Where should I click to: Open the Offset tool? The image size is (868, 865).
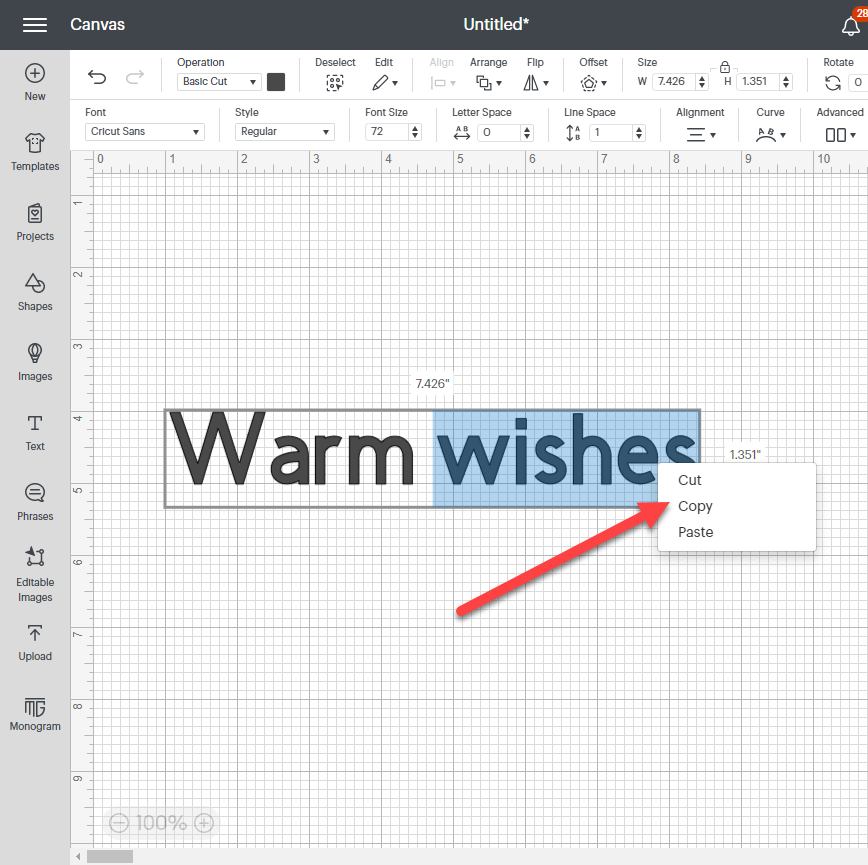(x=593, y=81)
